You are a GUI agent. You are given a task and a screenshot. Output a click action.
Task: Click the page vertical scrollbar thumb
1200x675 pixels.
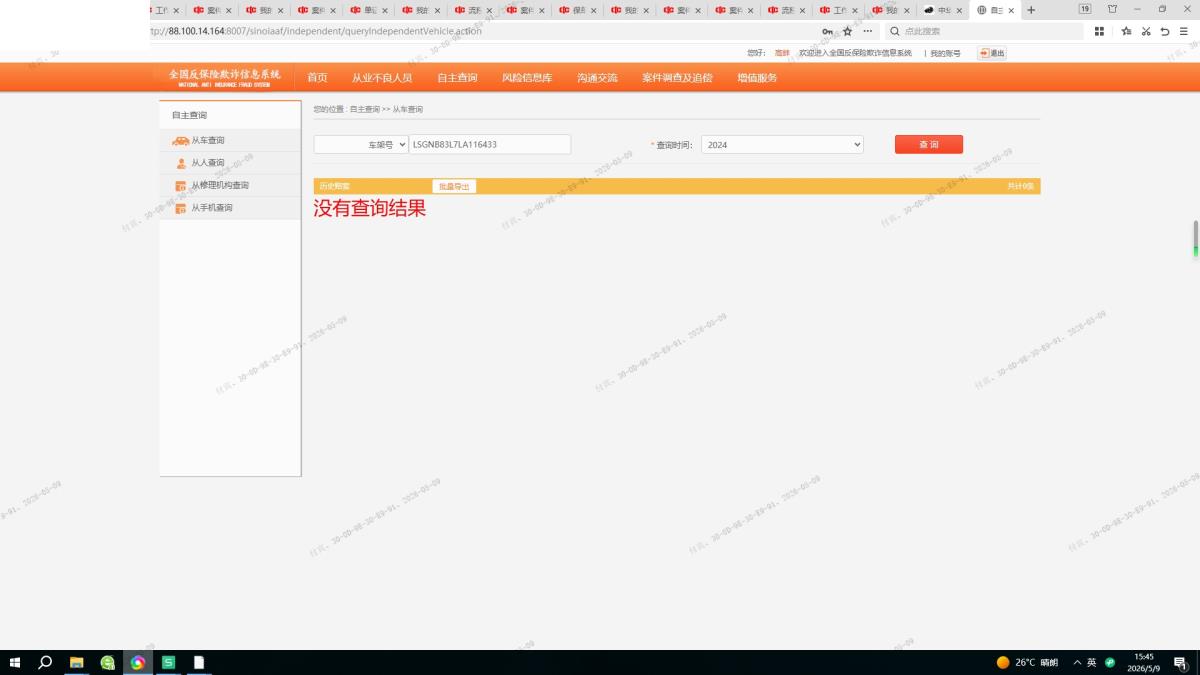tap(1195, 238)
